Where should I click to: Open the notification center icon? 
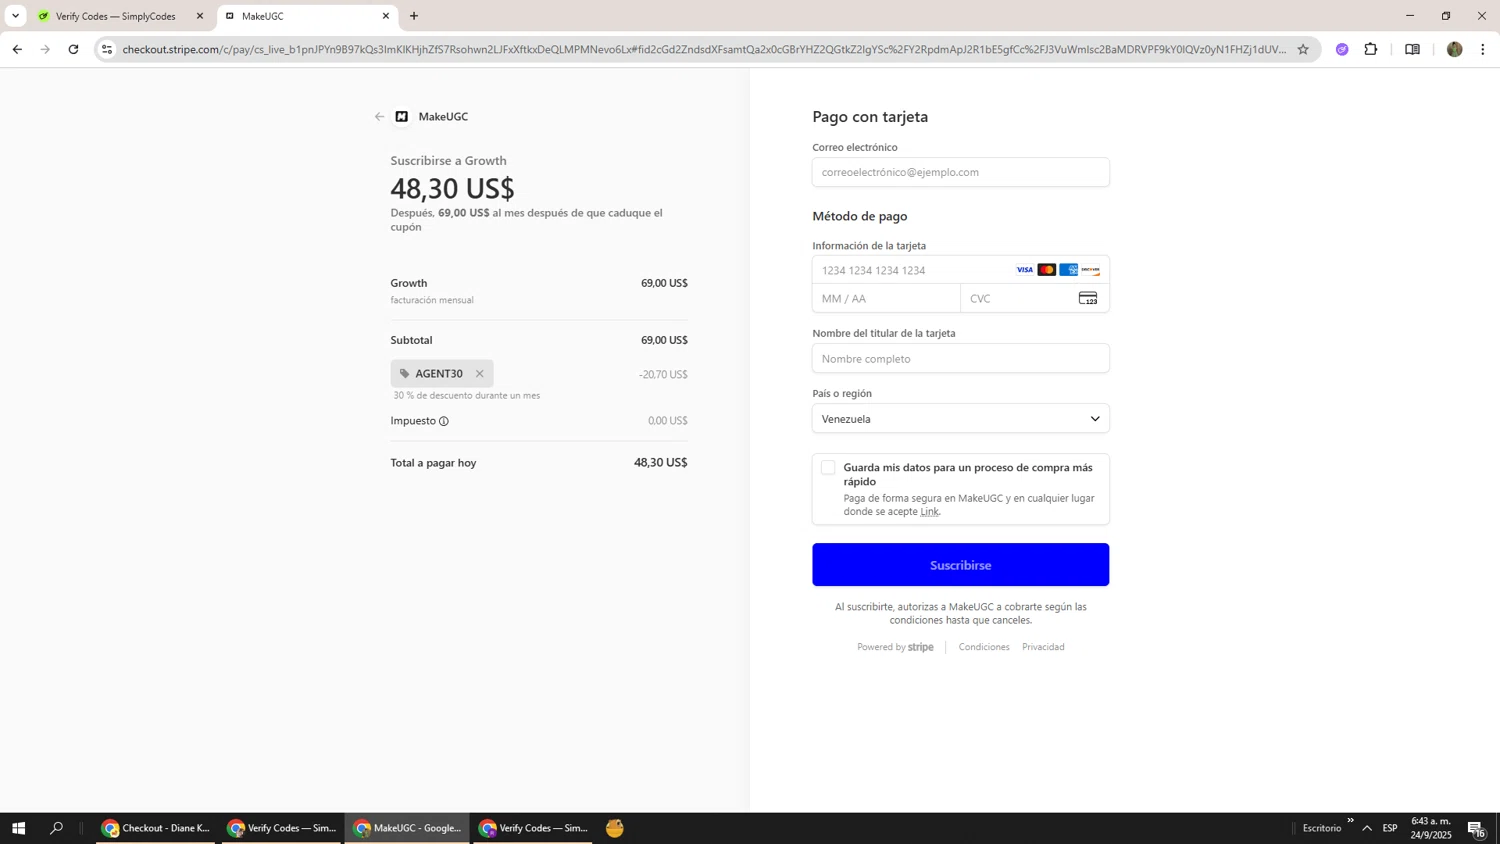click(1476, 828)
